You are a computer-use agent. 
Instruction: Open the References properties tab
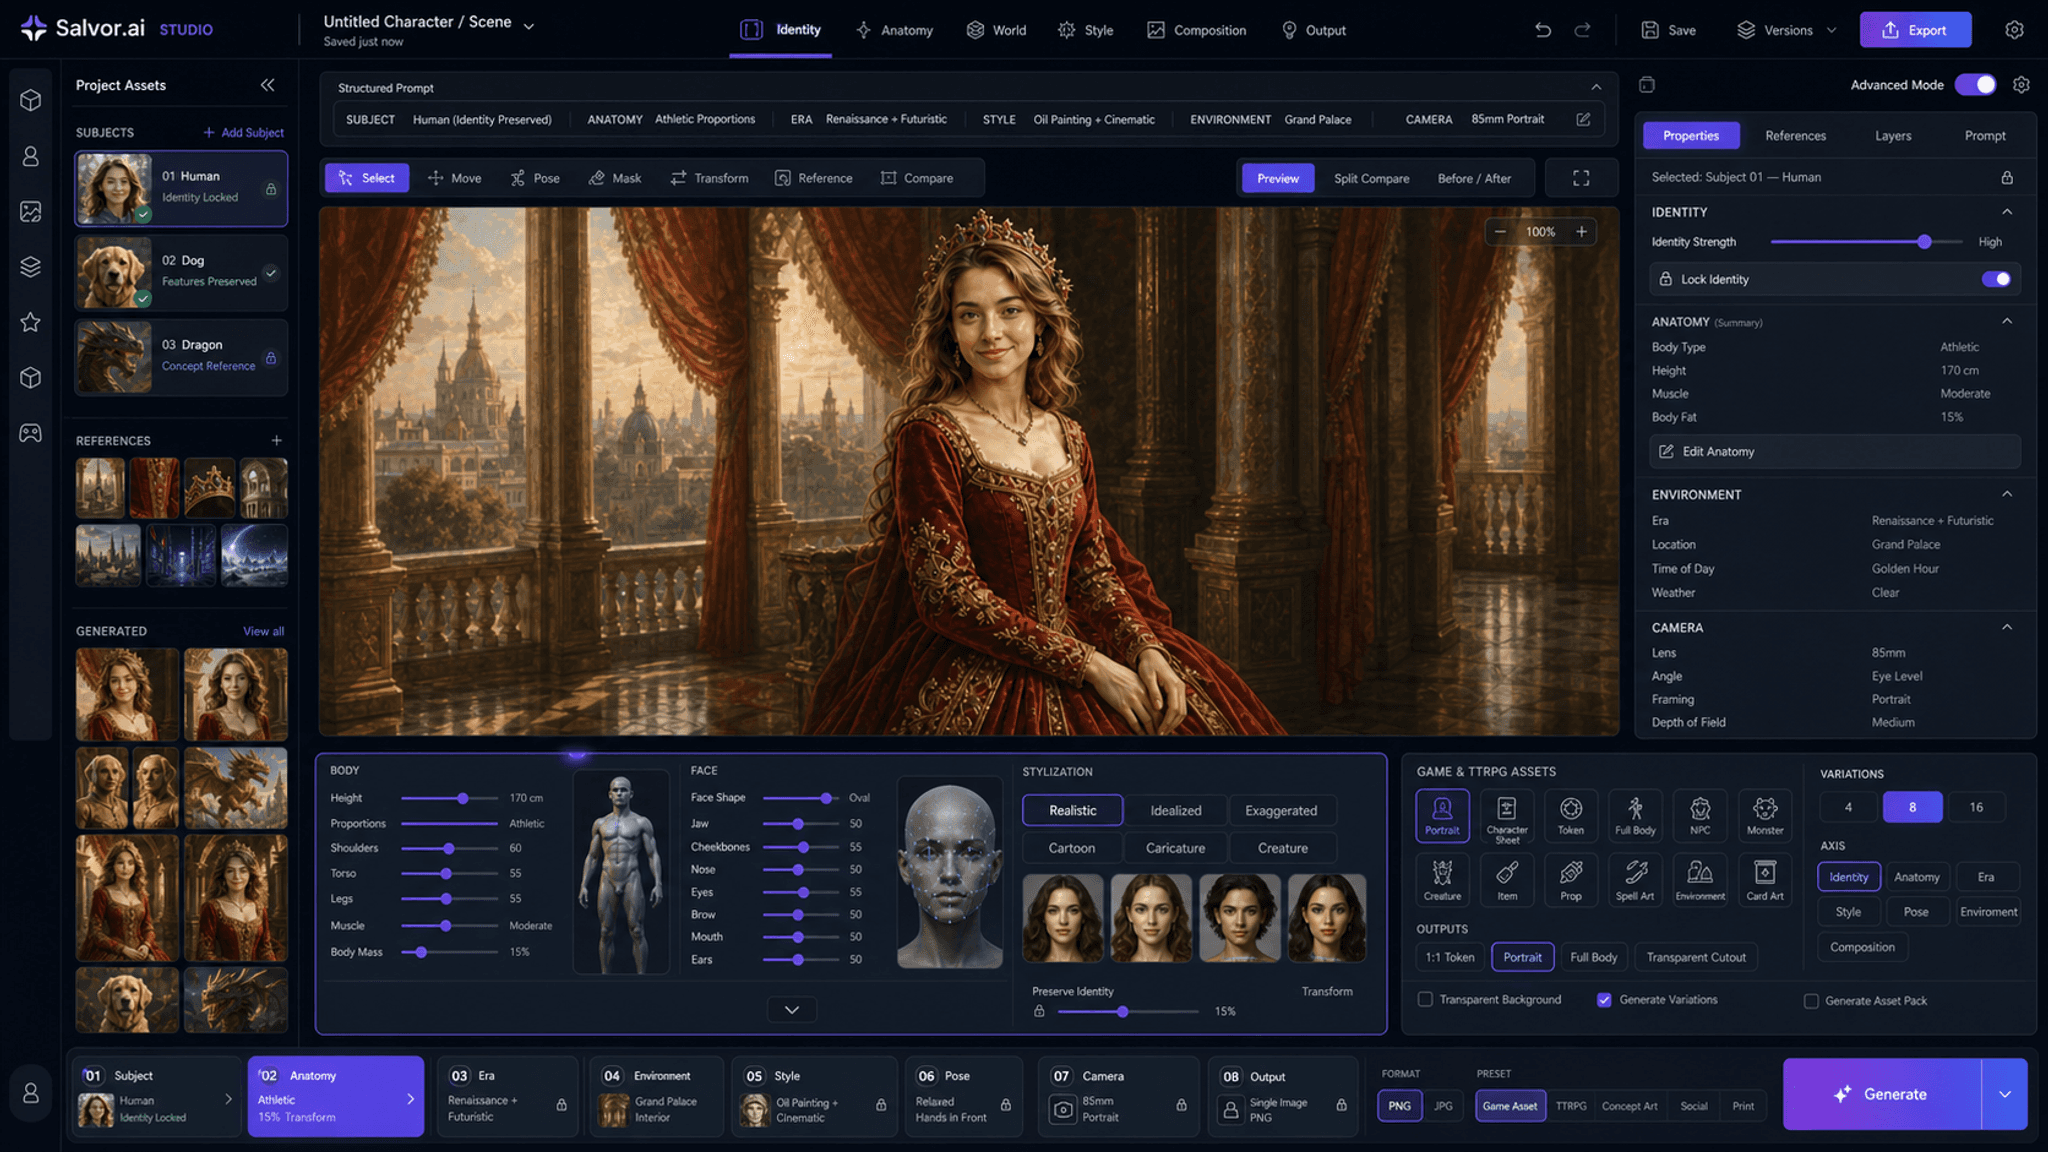[1795, 136]
